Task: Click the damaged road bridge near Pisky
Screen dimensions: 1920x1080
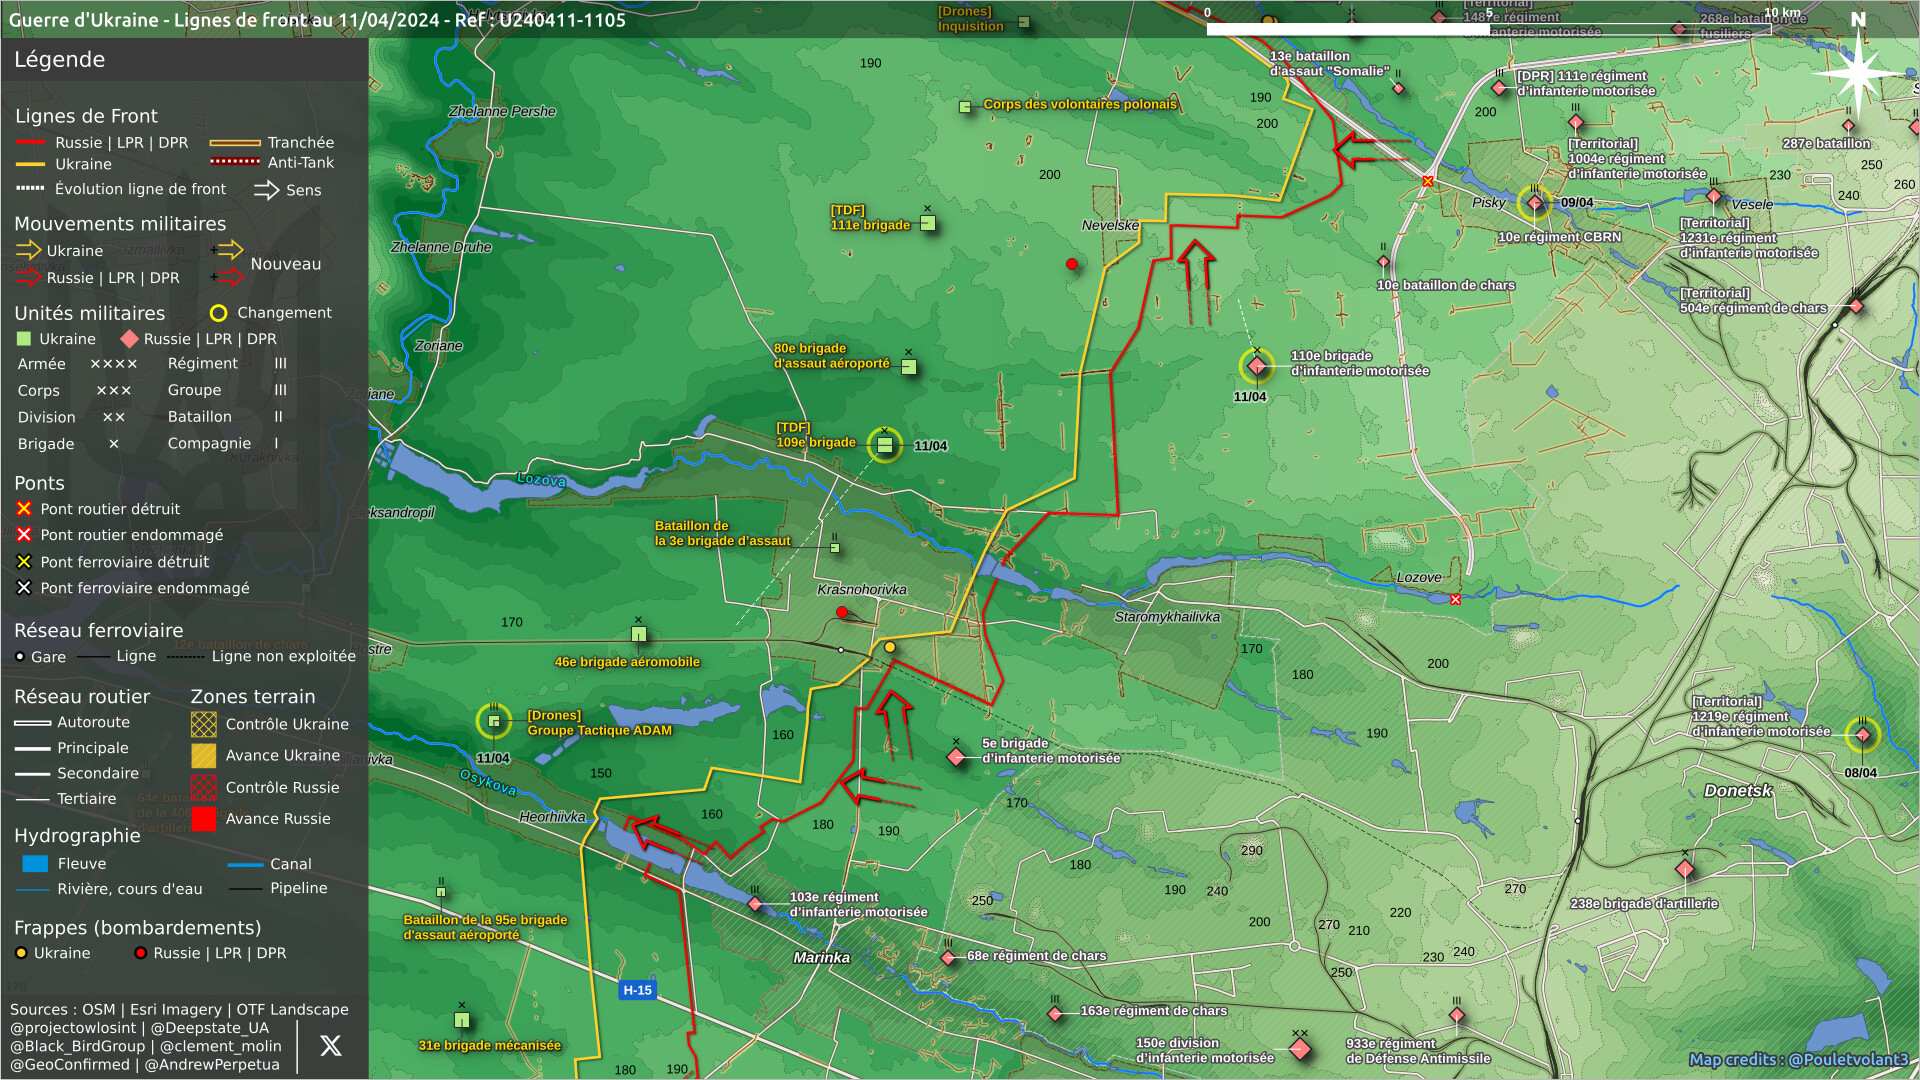Action: click(1428, 181)
